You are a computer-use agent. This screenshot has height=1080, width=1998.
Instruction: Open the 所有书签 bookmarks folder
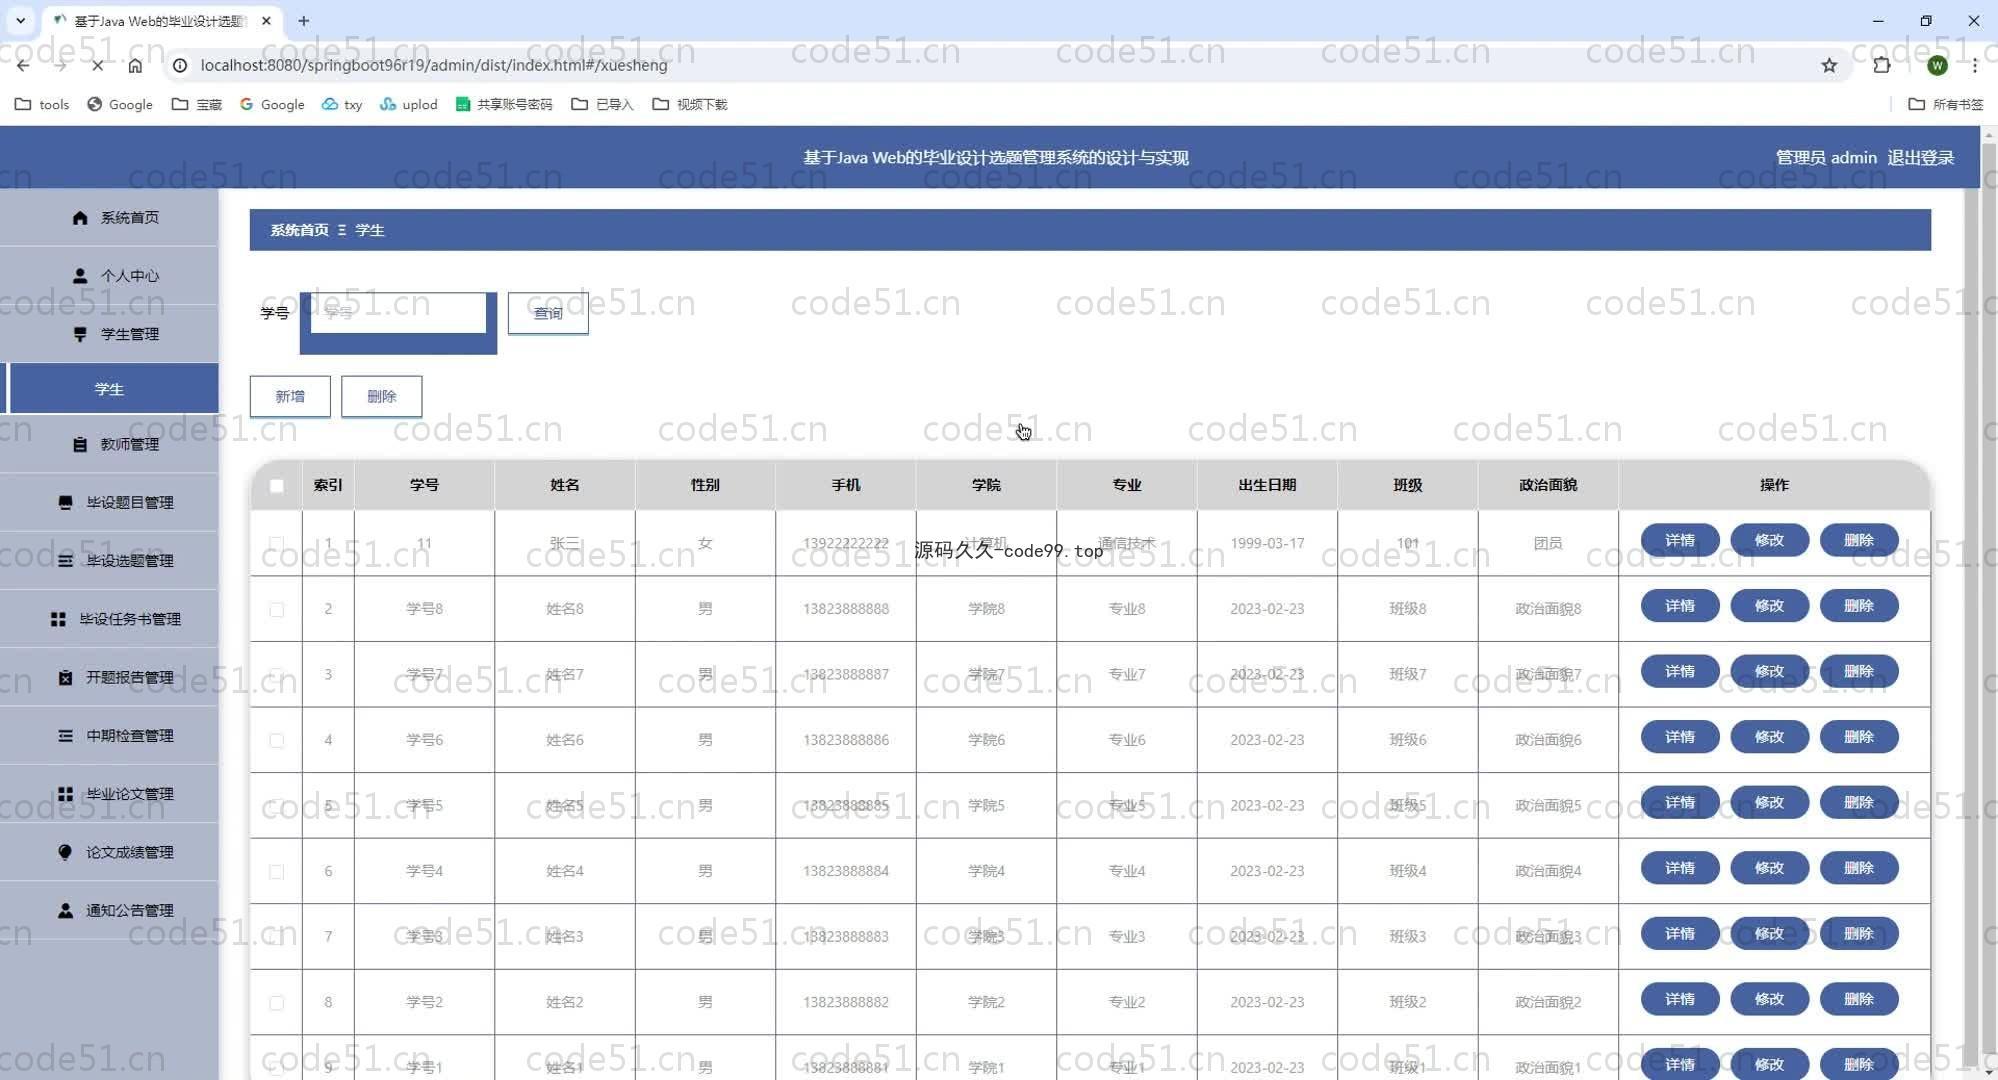tap(1946, 104)
